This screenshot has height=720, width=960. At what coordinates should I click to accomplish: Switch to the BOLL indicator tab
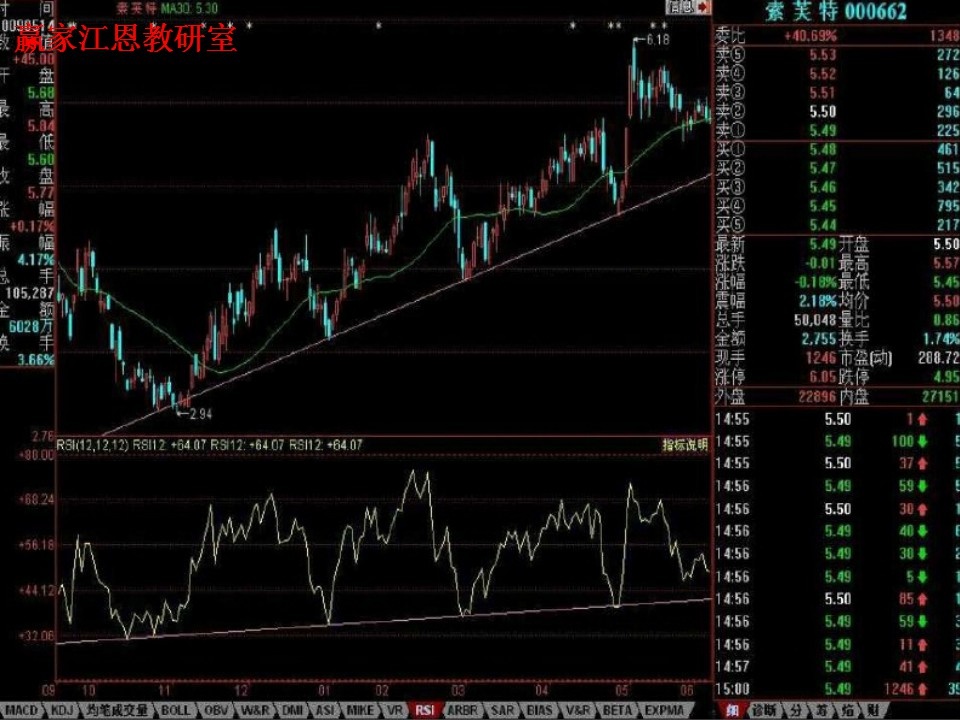coord(175,710)
